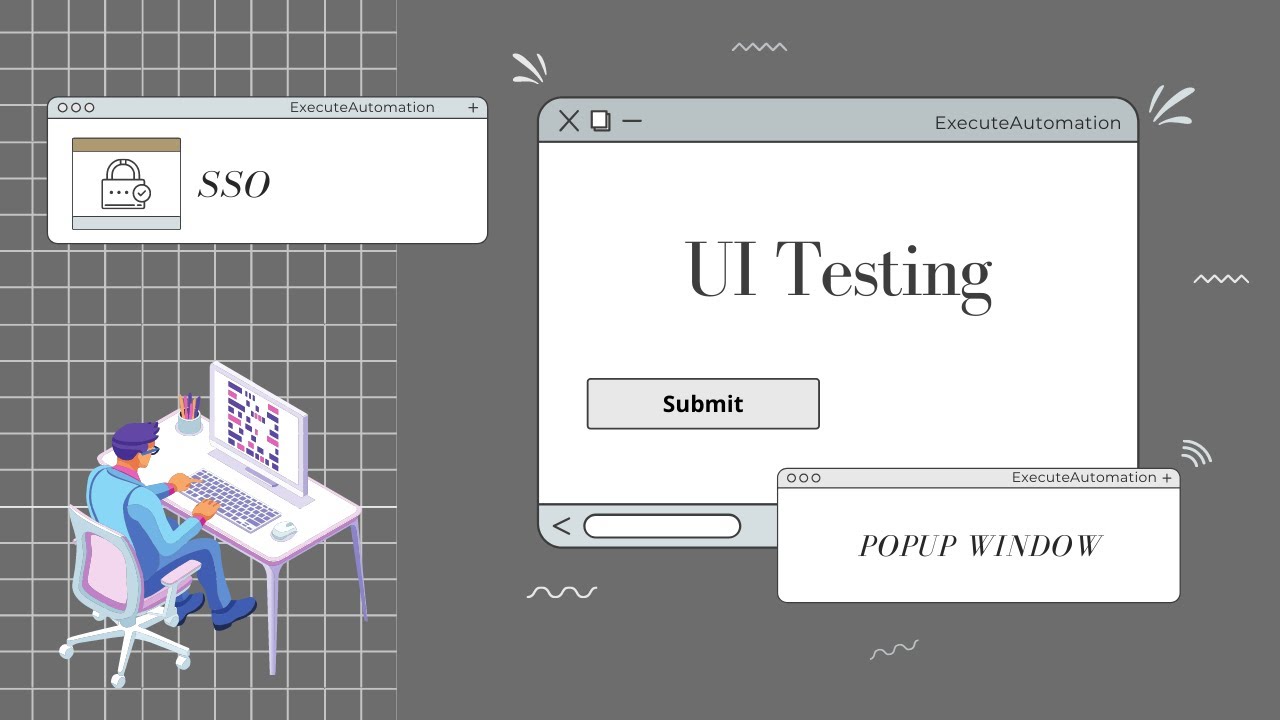Screen dimensions: 1280x720
Task: Click the X close icon in UI Testing window
Action: 569,121
